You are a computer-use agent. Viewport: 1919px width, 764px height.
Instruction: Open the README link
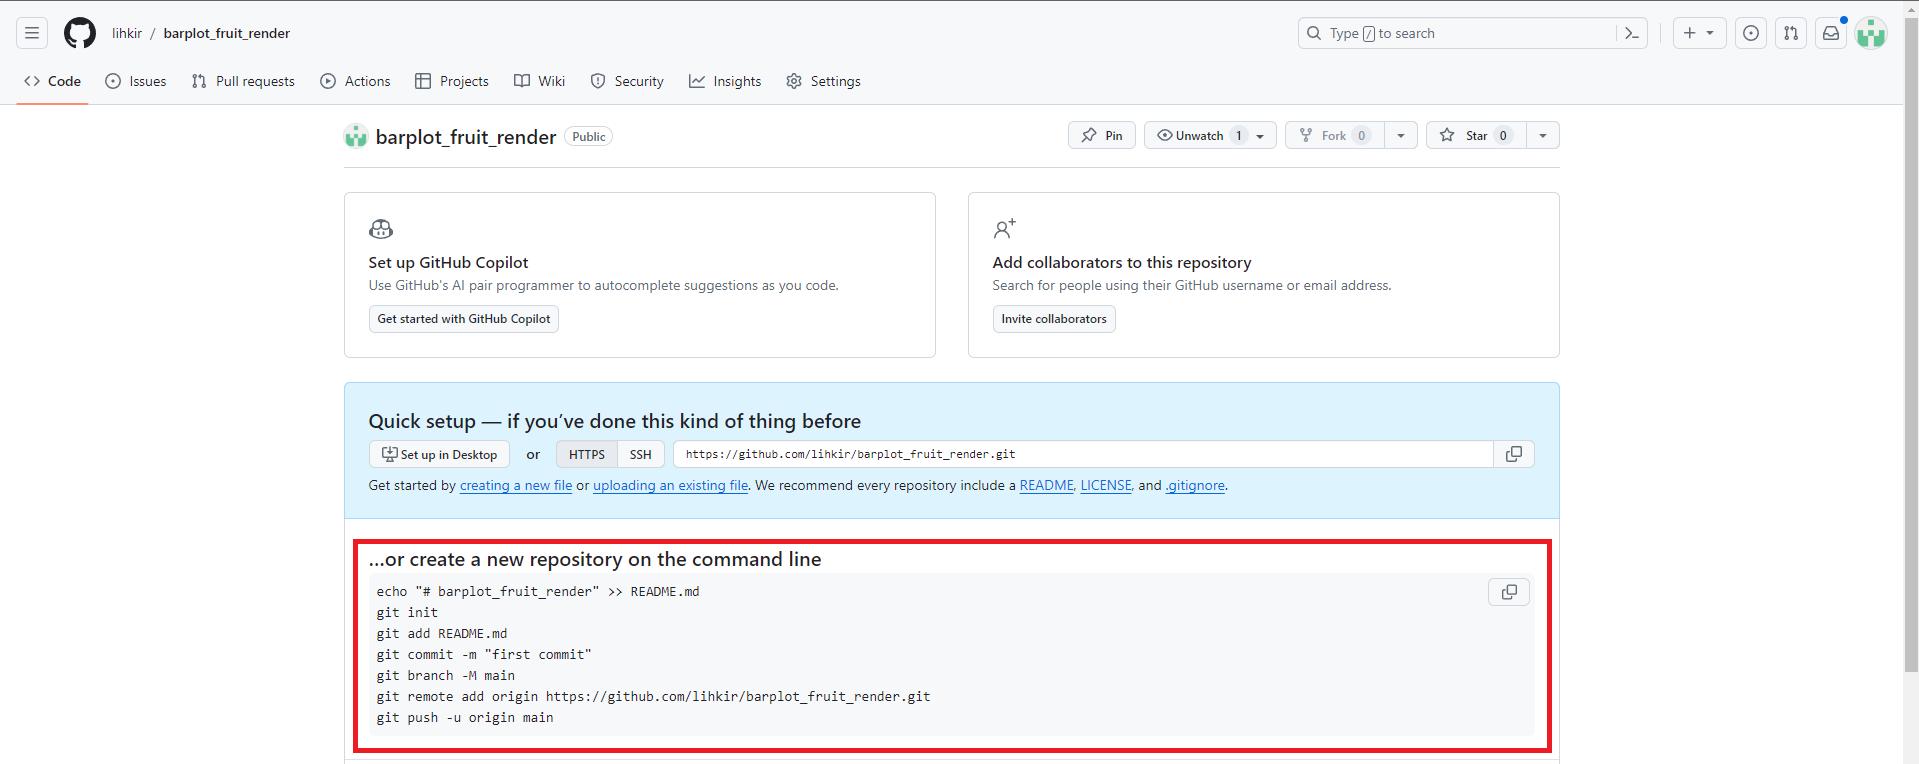click(x=1046, y=485)
